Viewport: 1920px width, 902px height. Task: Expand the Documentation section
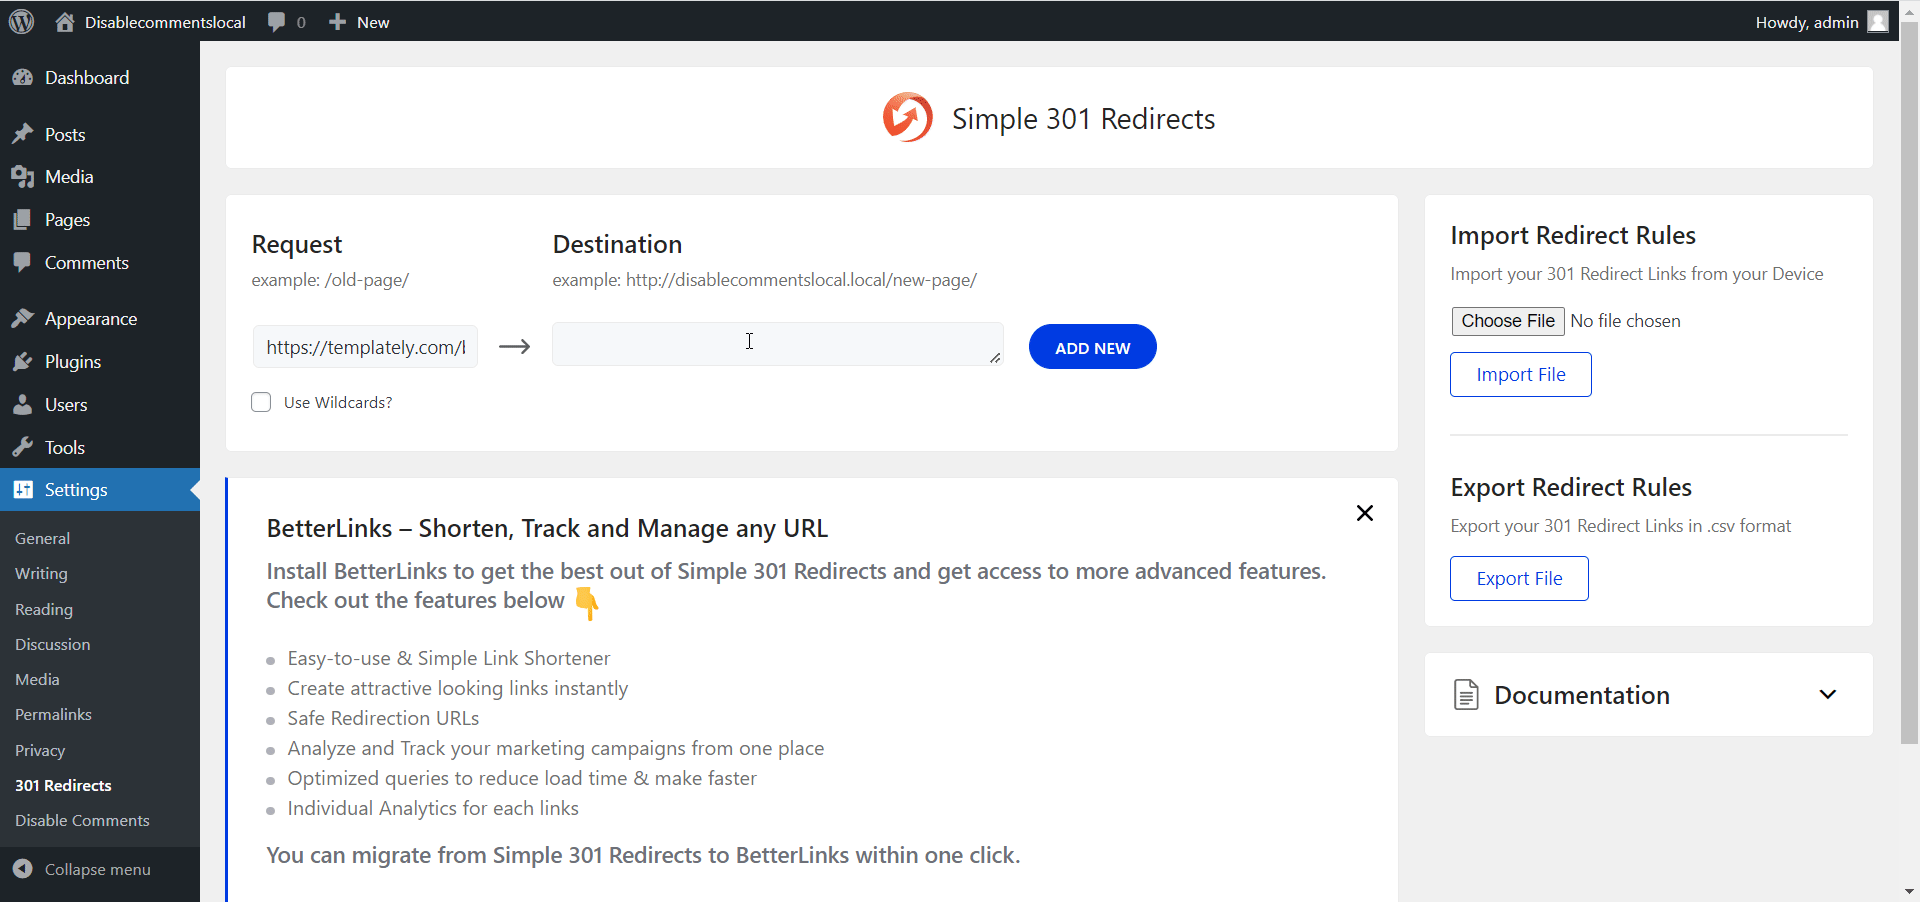(x=1829, y=694)
